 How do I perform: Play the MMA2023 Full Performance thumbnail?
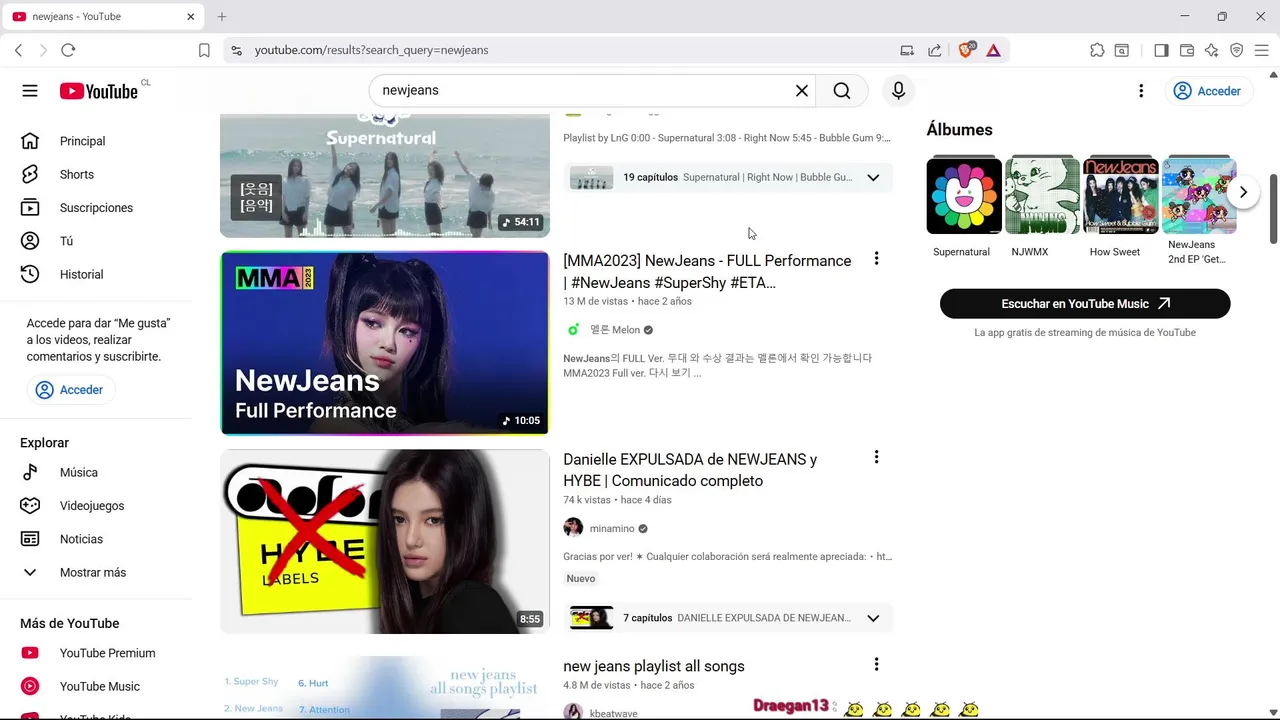tap(385, 343)
